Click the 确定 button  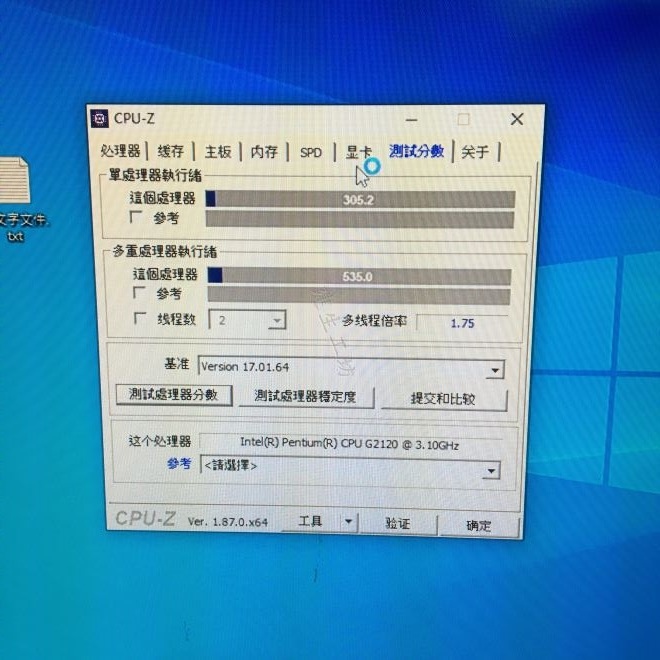tap(479, 526)
